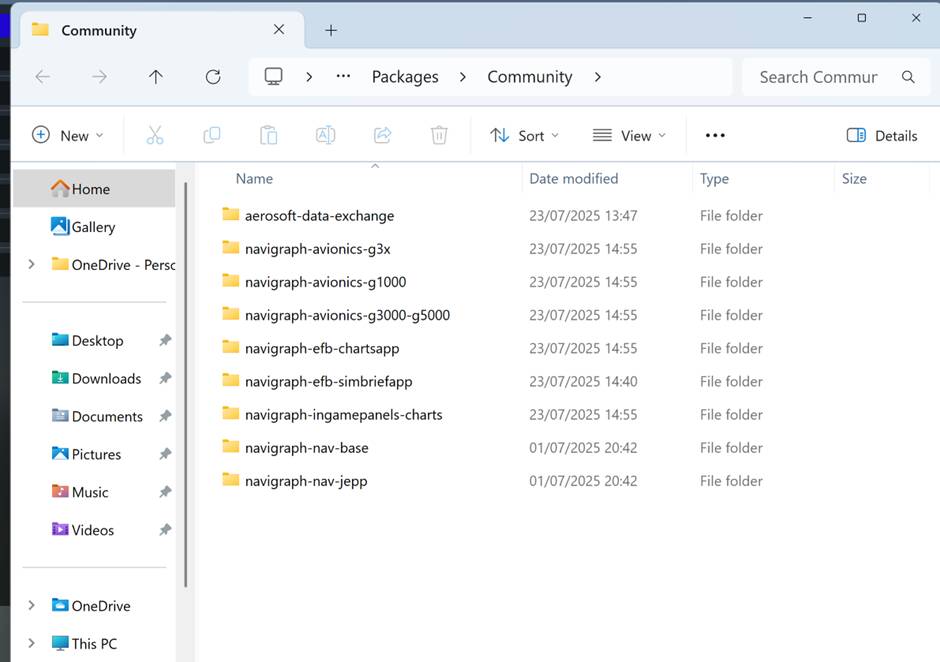The image size is (940, 662).
Task: Click the Rename icon
Action: coord(326,136)
